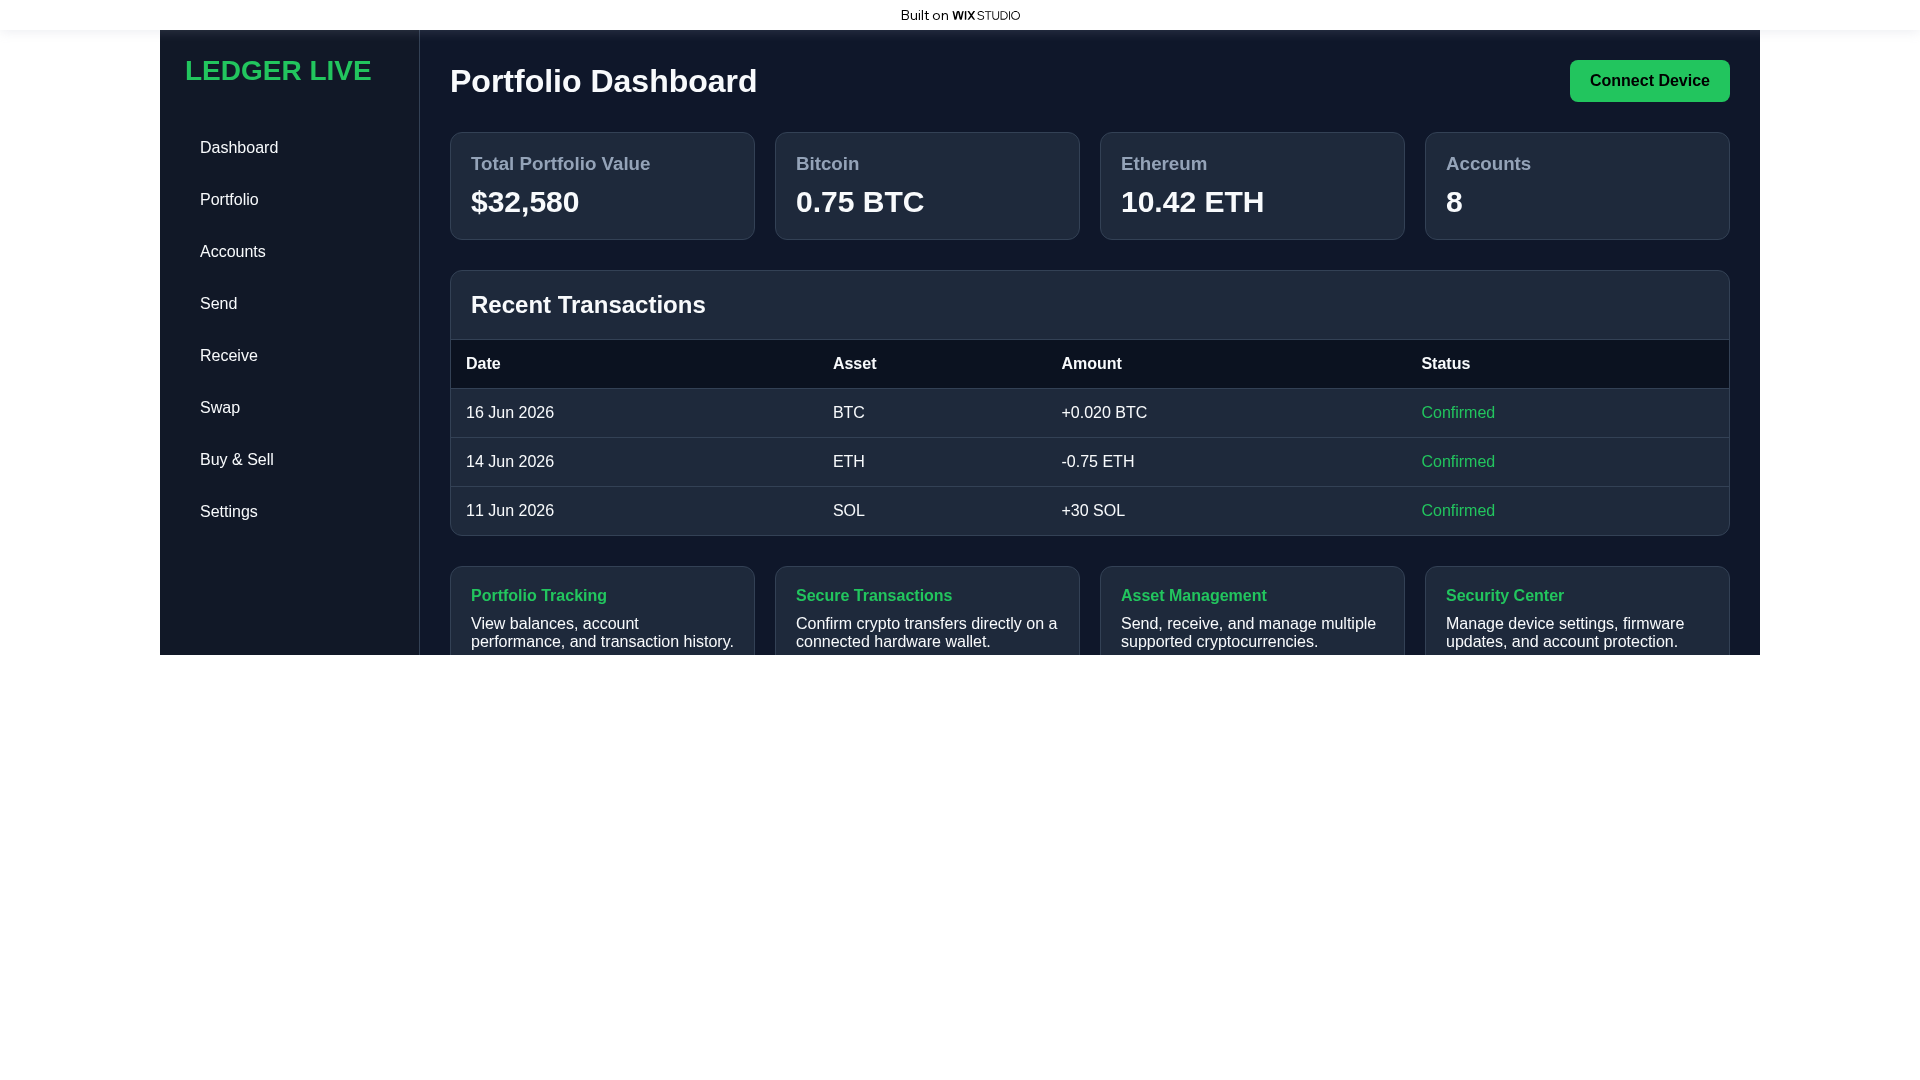Click the Built on Wix Studio banner
The image size is (1920, 1080).
pyautogui.click(x=960, y=15)
